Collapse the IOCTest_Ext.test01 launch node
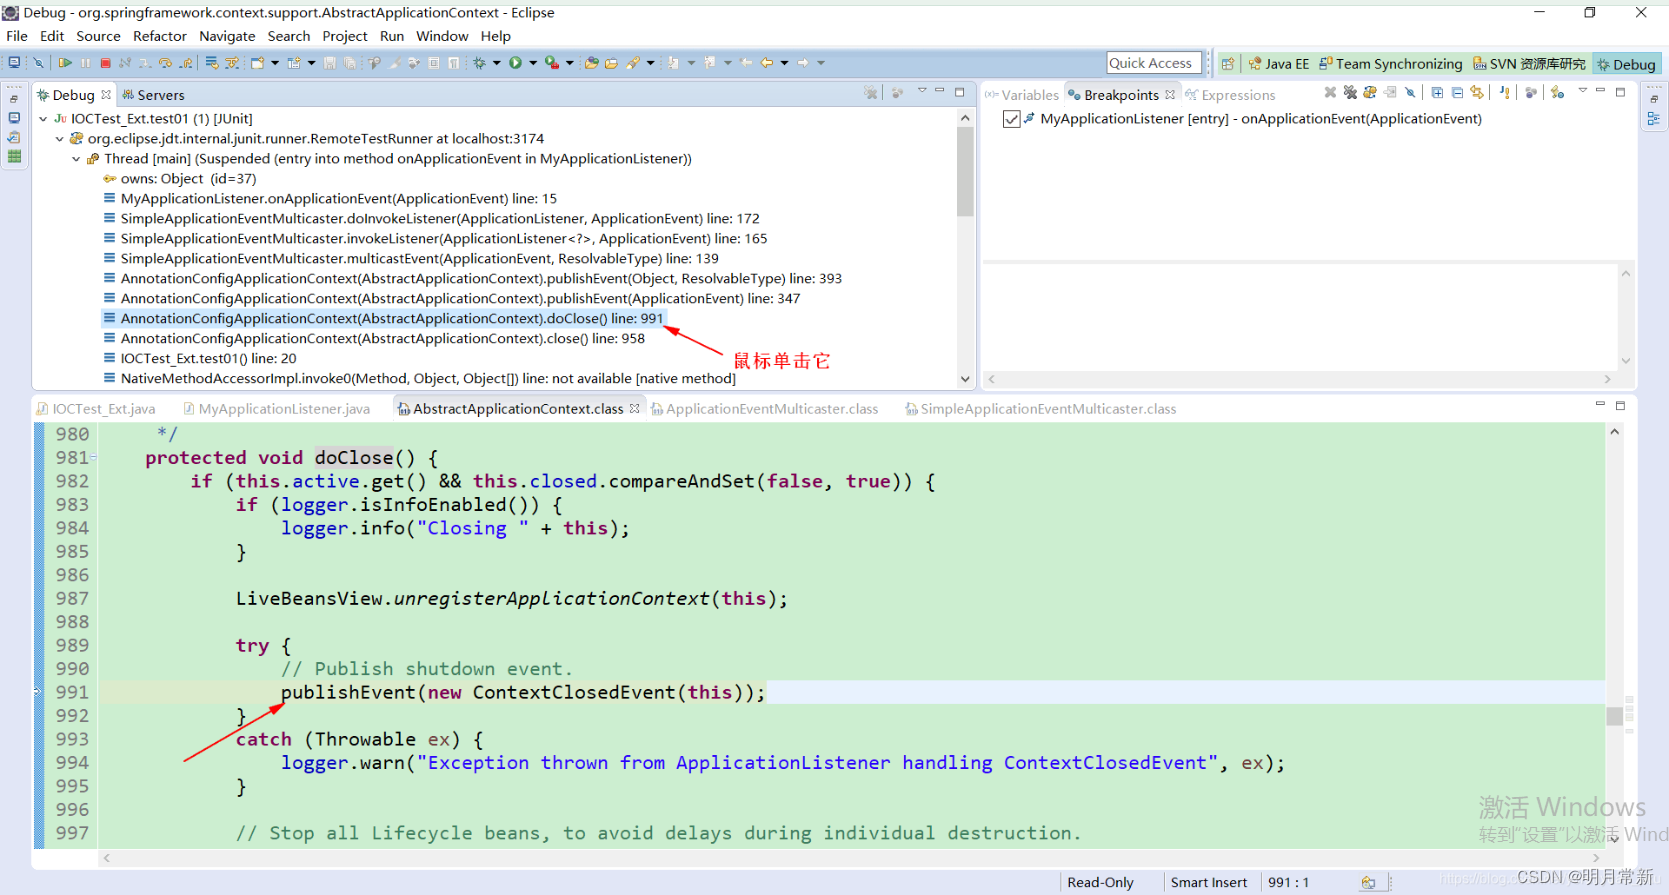1669x895 pixels. 43,118
